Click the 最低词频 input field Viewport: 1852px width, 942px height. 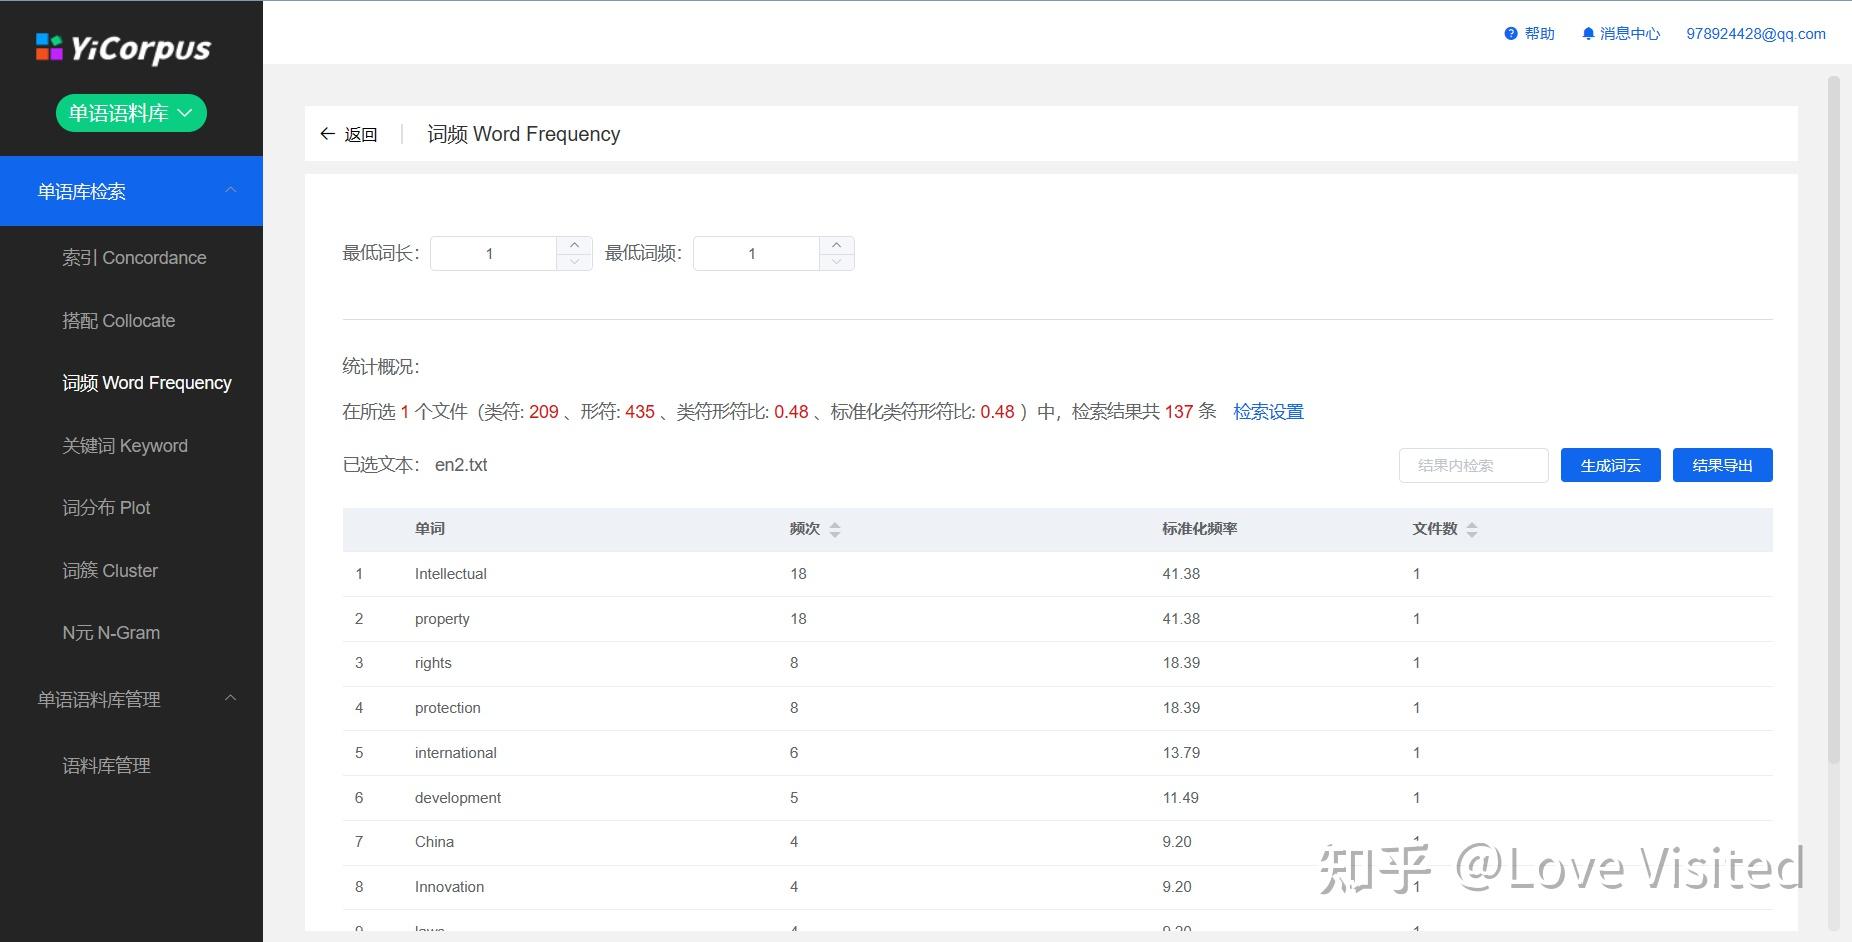[x=756, y=254]
